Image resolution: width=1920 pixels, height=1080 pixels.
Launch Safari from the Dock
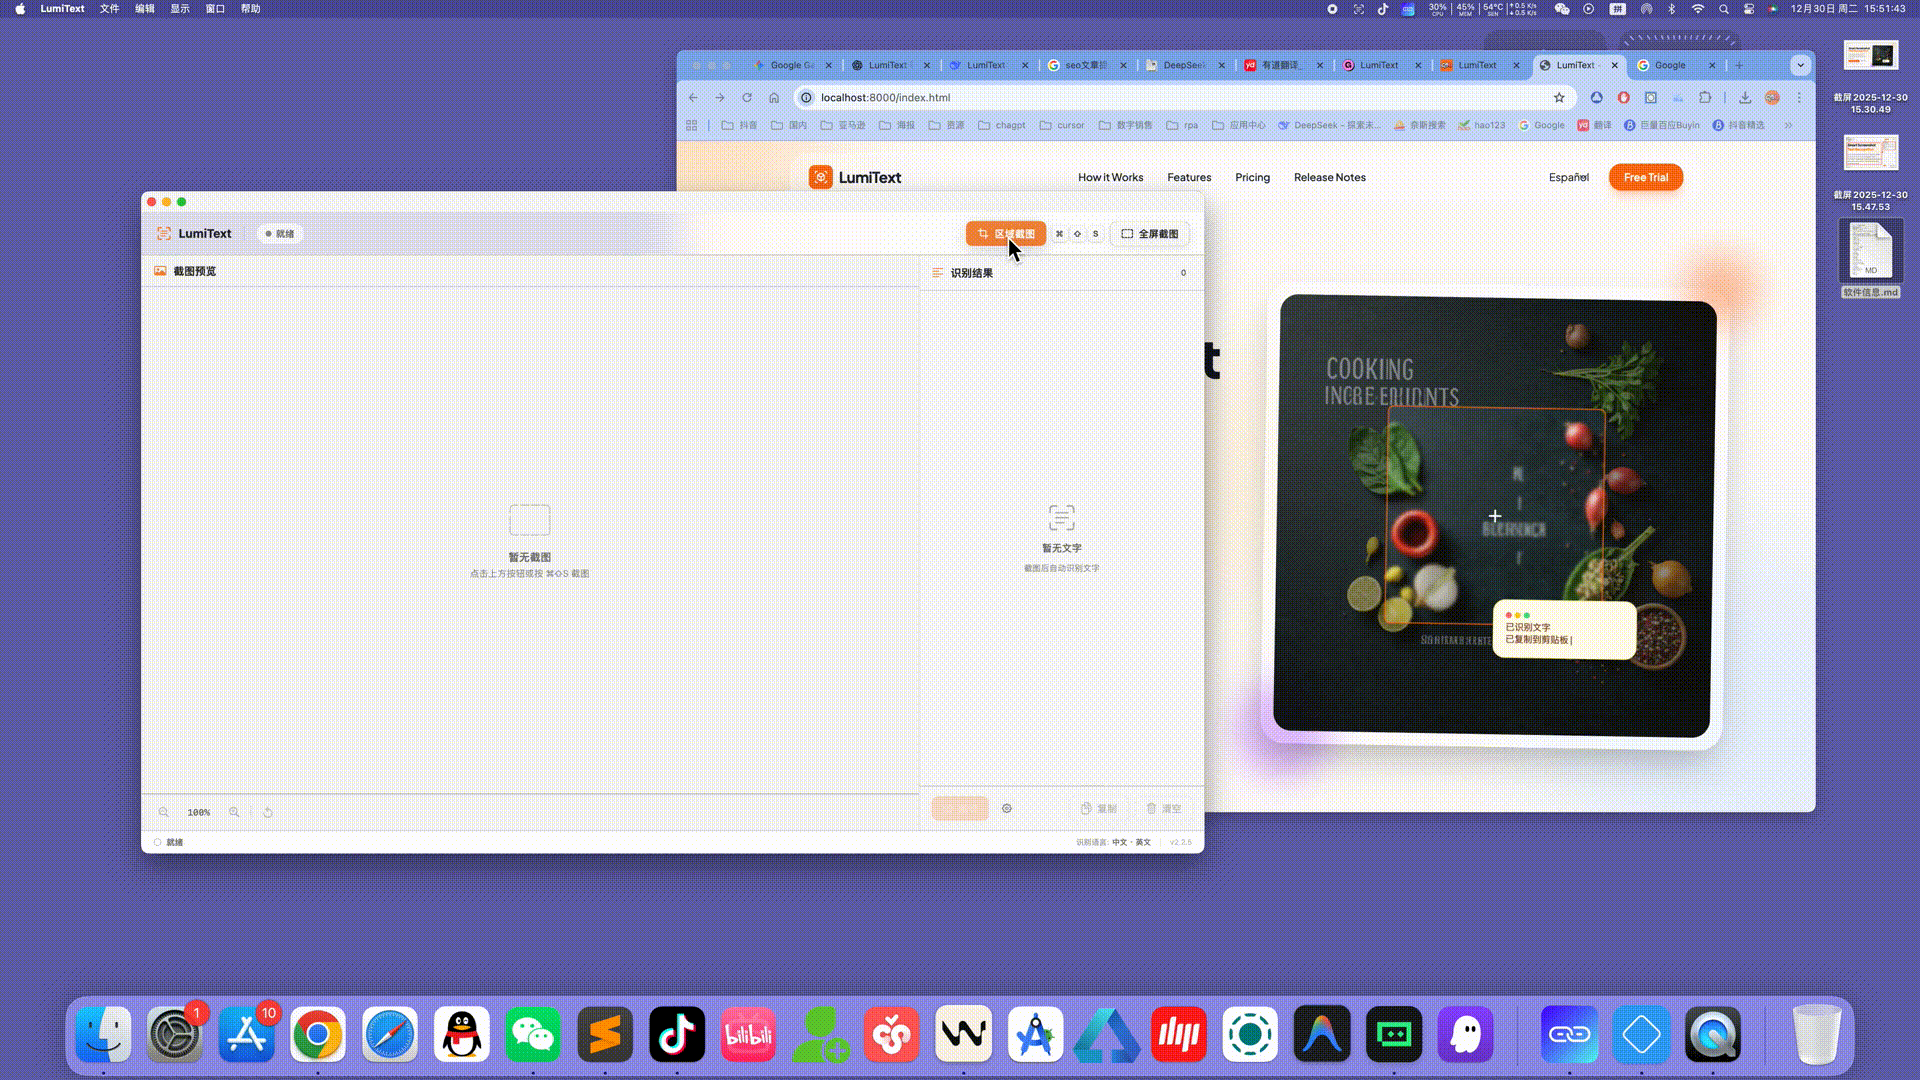390,1034
